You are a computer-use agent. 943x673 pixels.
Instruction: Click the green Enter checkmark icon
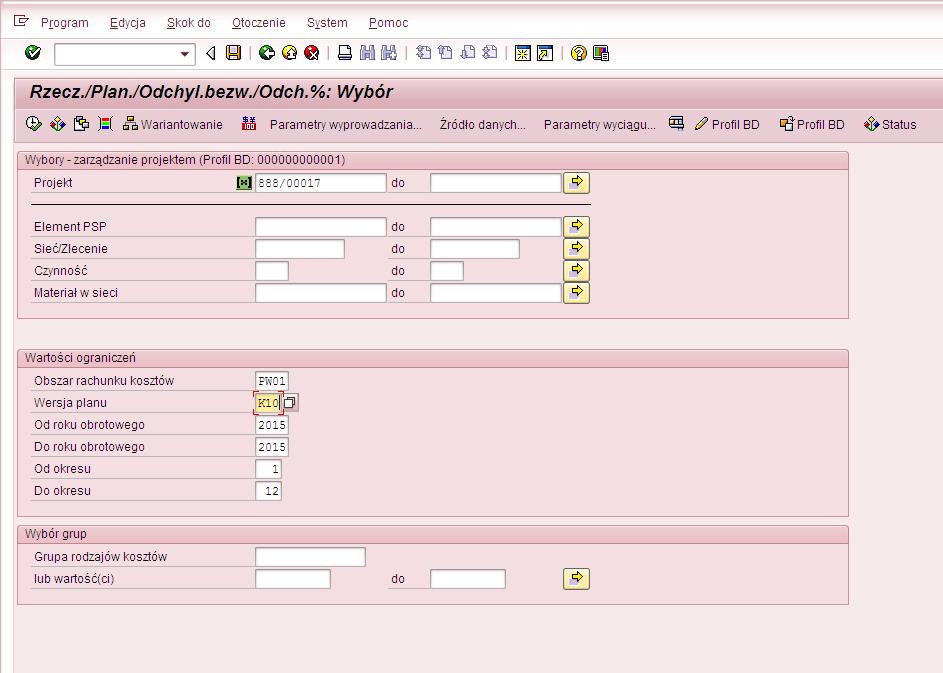[x=32, y=53]
